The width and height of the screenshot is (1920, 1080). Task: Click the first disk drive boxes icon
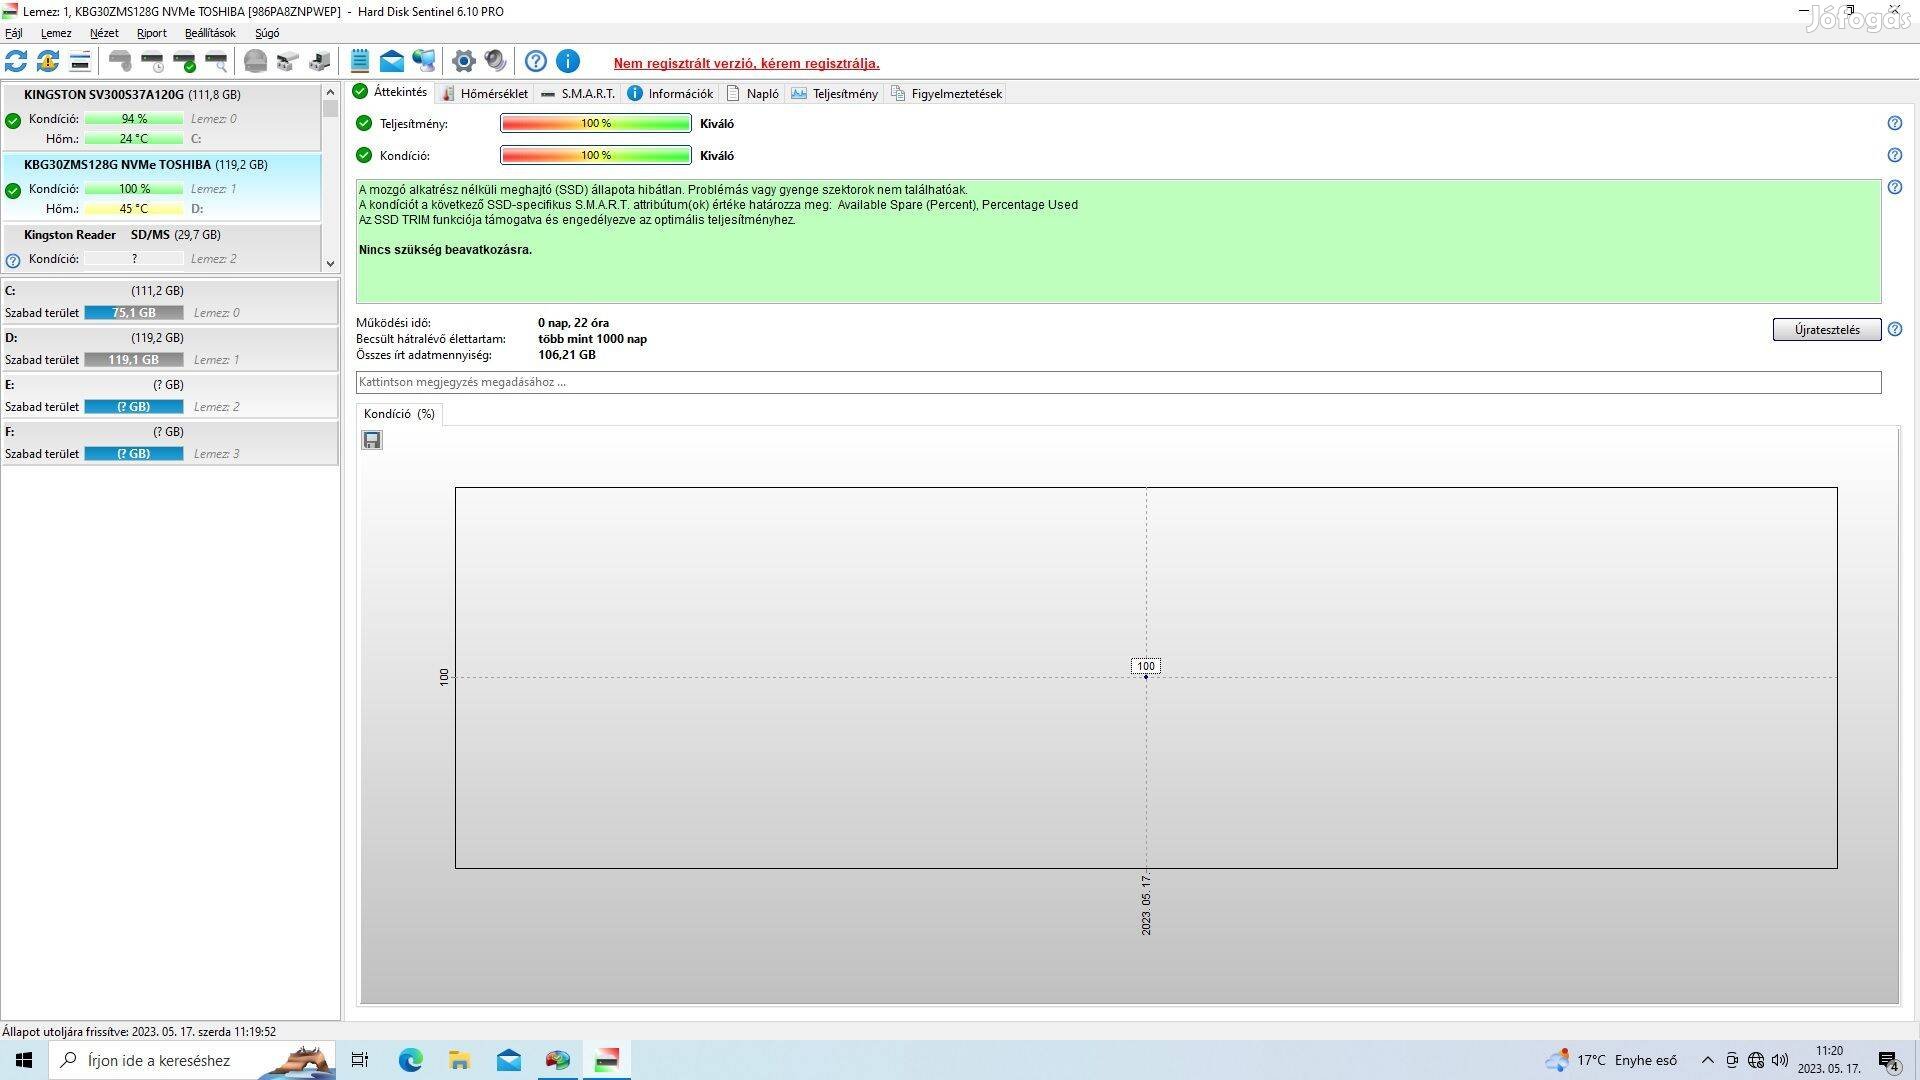[287, 61]
